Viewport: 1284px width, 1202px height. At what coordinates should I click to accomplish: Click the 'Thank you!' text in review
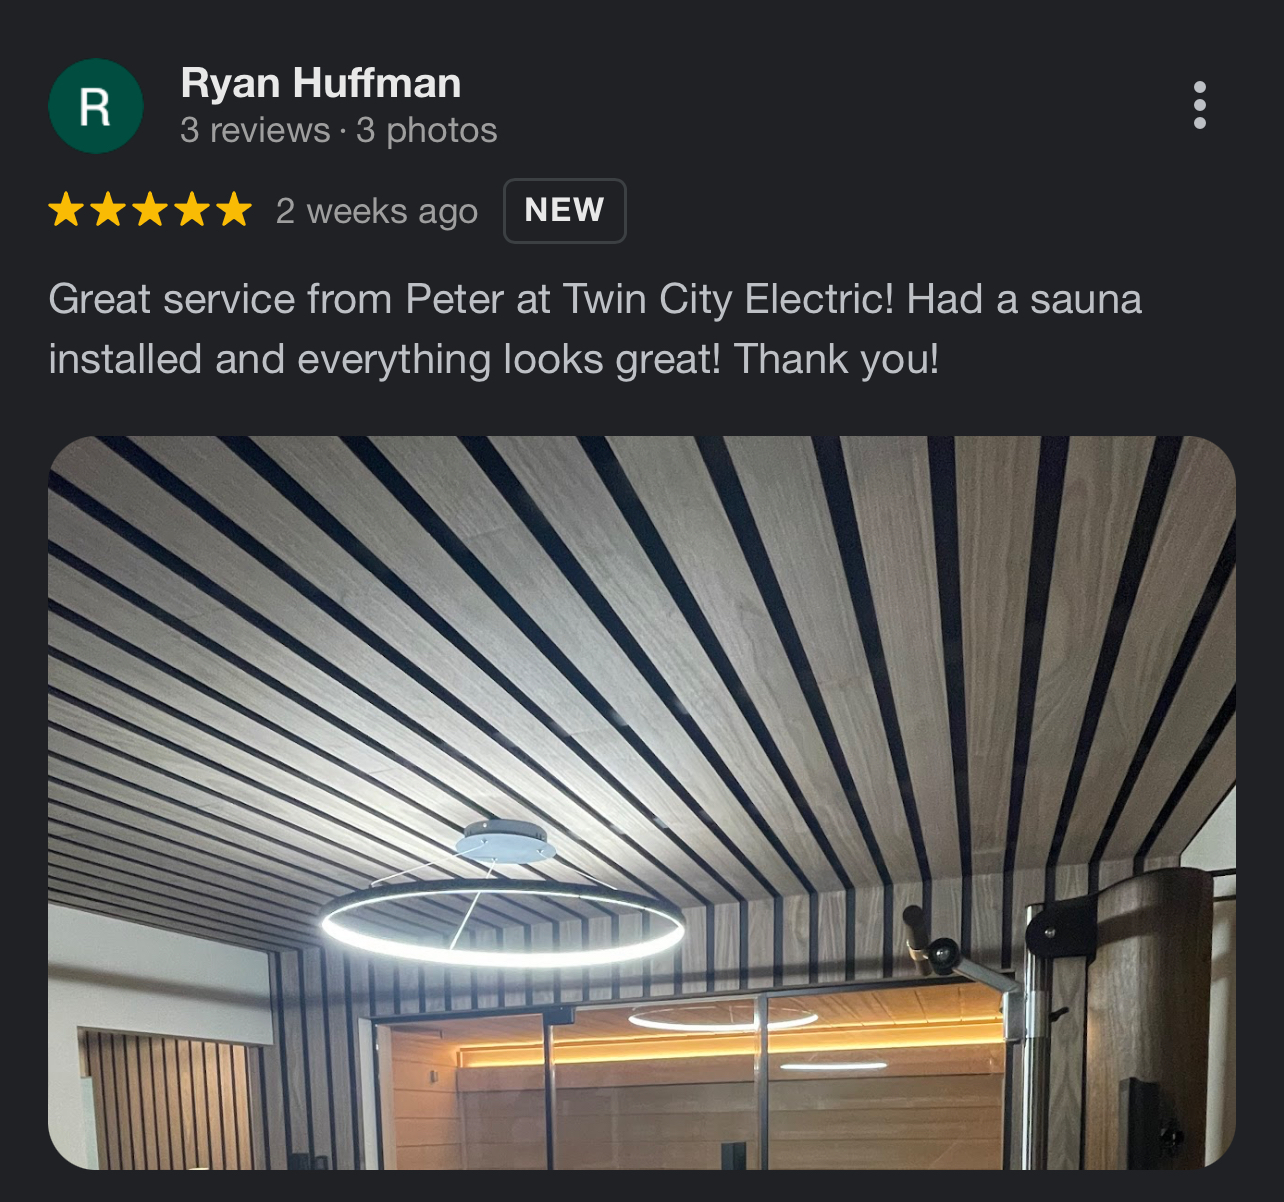point(837,359)
